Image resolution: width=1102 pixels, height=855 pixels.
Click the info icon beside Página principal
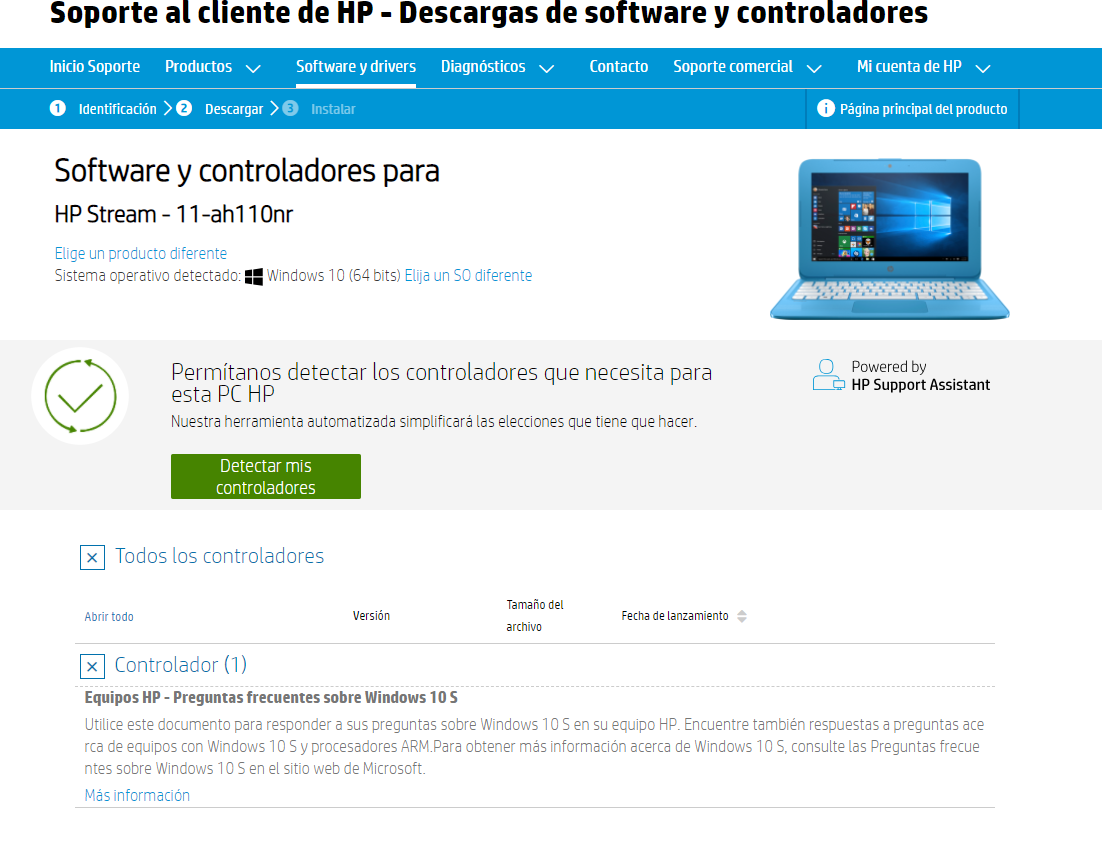pos(826,108)
